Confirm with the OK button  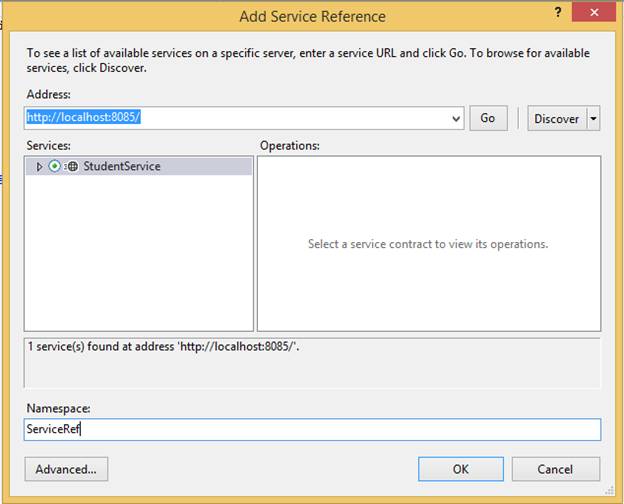coord(460,468)
